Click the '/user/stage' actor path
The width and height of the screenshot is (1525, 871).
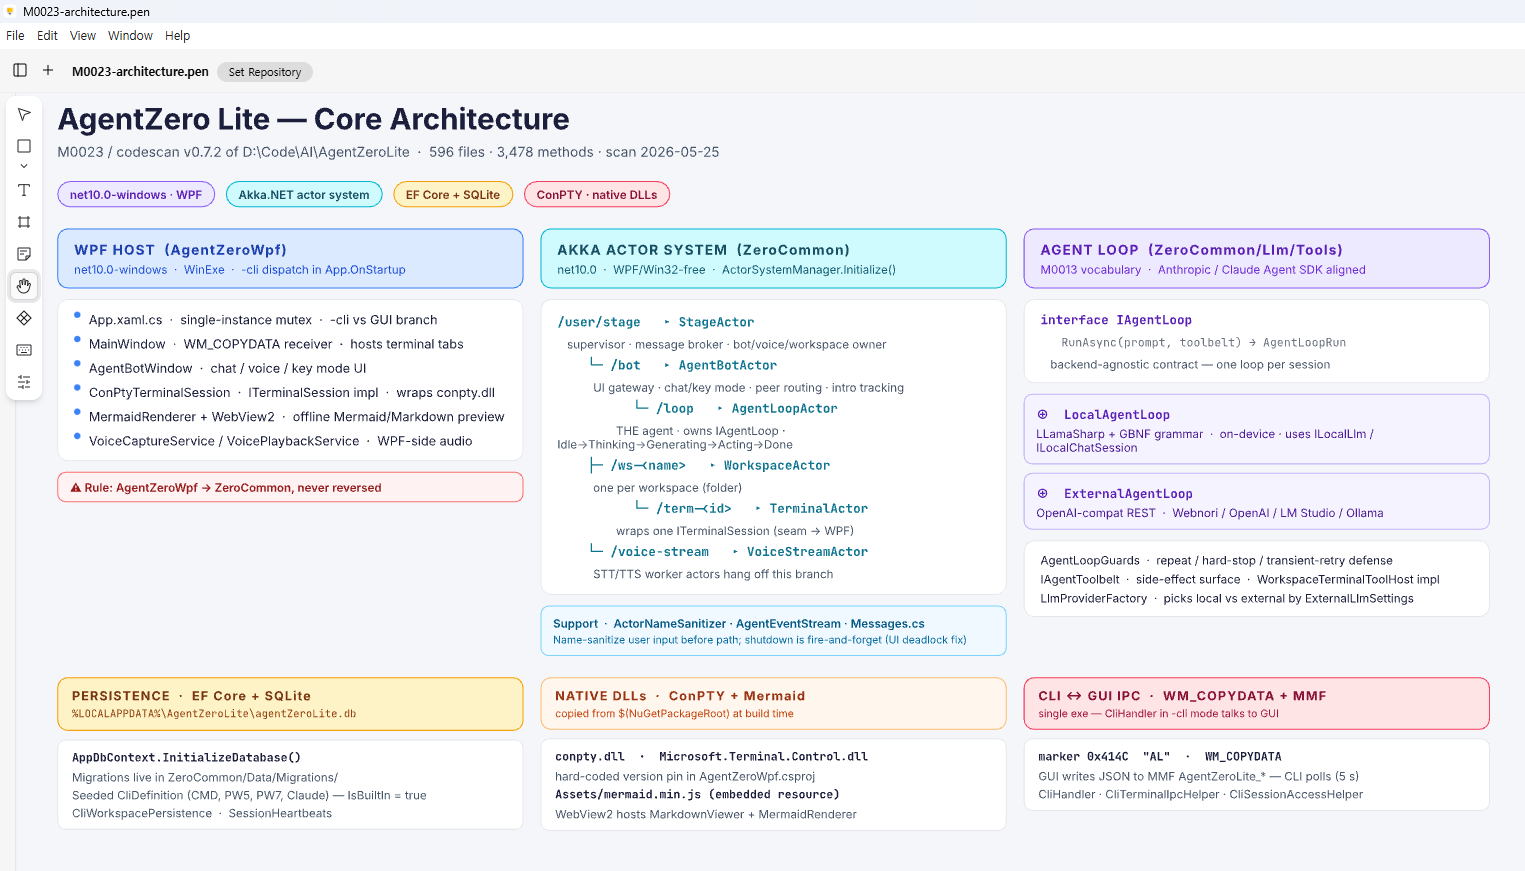click(599, 322)
